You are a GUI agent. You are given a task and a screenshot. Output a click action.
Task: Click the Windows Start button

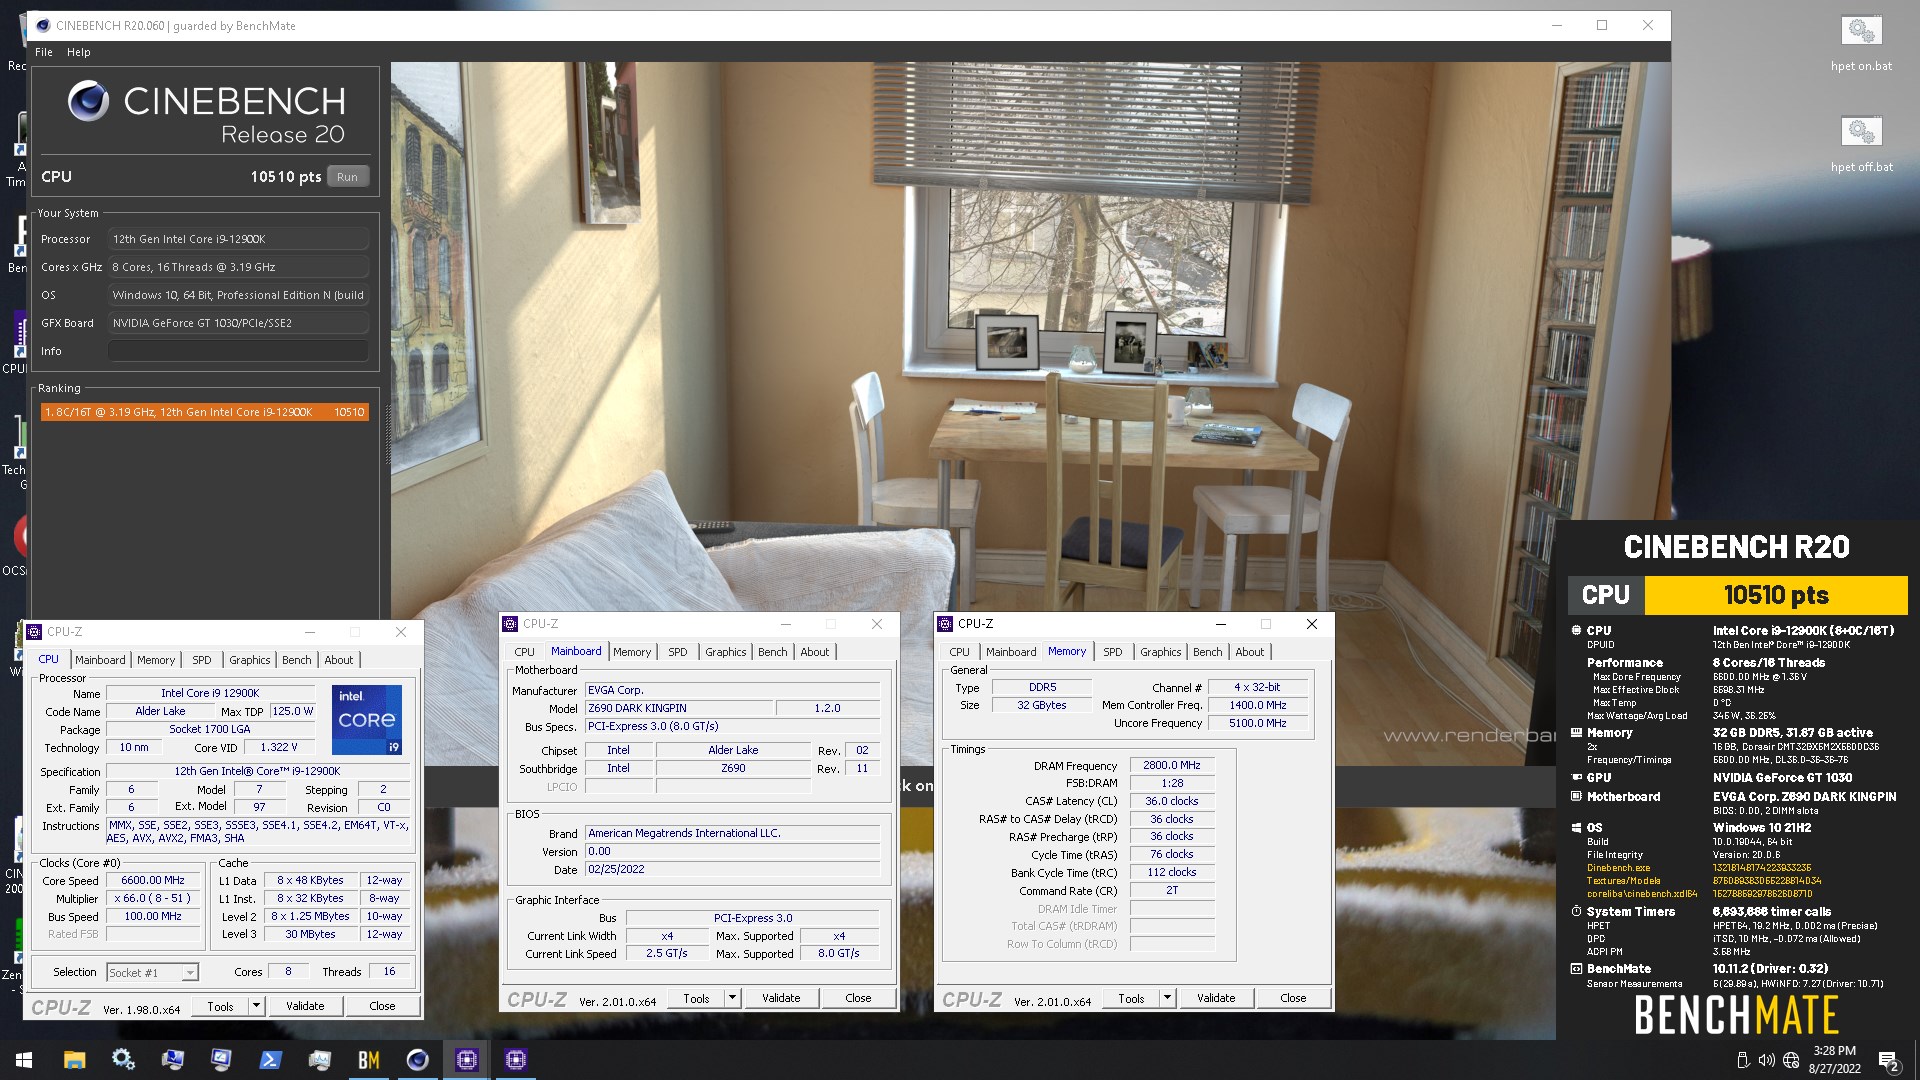point(24,1060)
